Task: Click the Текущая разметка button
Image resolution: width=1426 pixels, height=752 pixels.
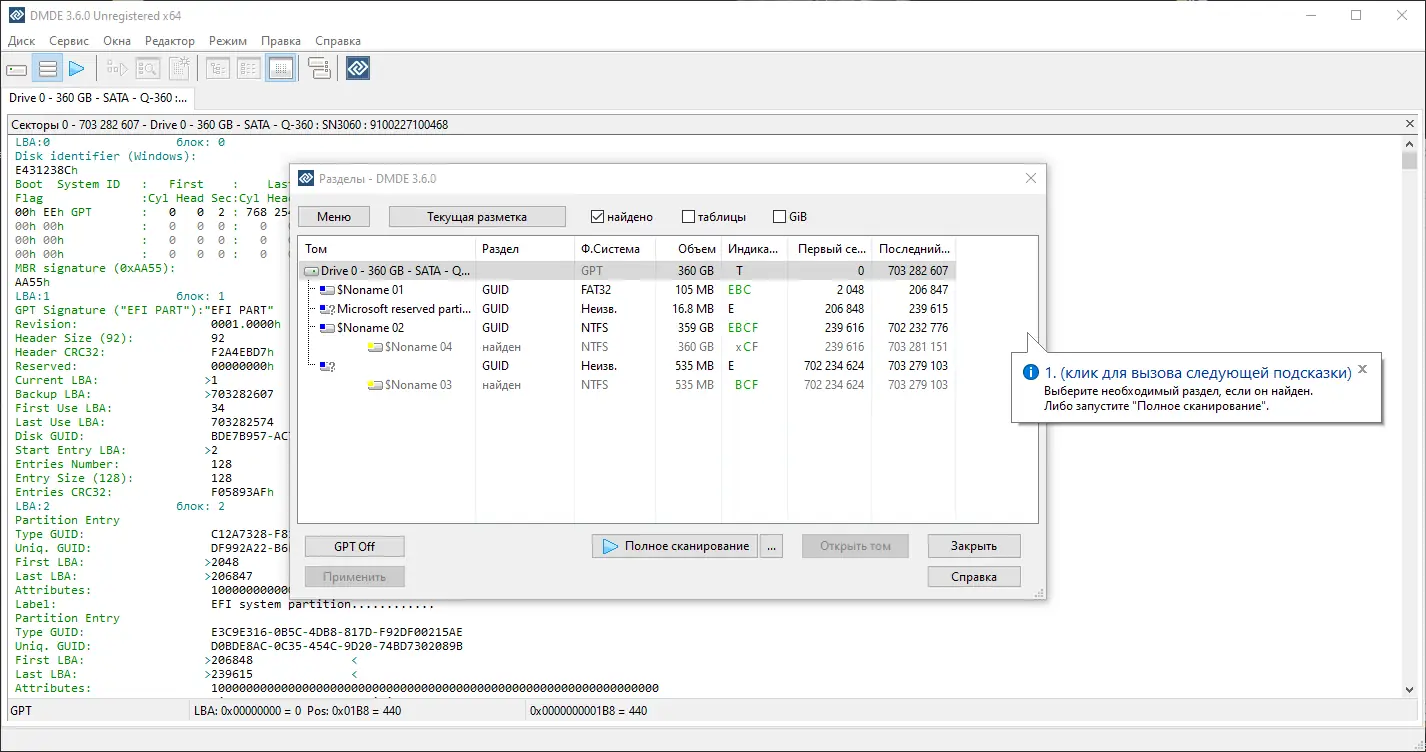Action: click(x=477, y=217)
